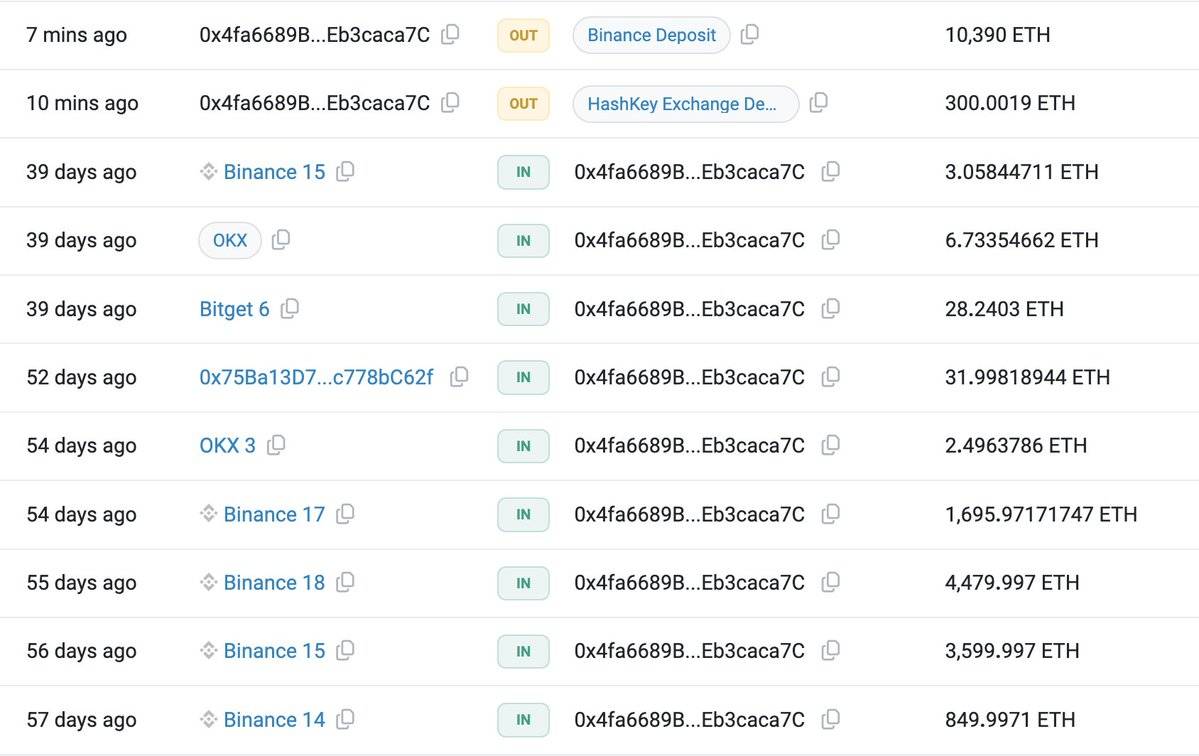This screenshot has width=1199, height=756.
Task: Copy the Binance Deposit address
Action: coord(749,34)
